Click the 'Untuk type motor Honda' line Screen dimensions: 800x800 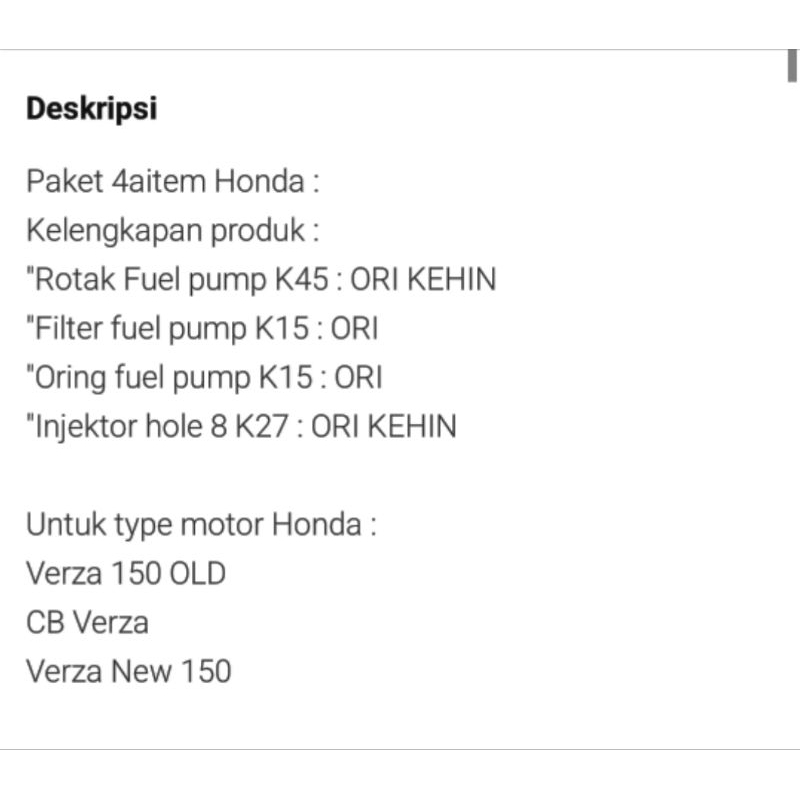pos(201,525)
